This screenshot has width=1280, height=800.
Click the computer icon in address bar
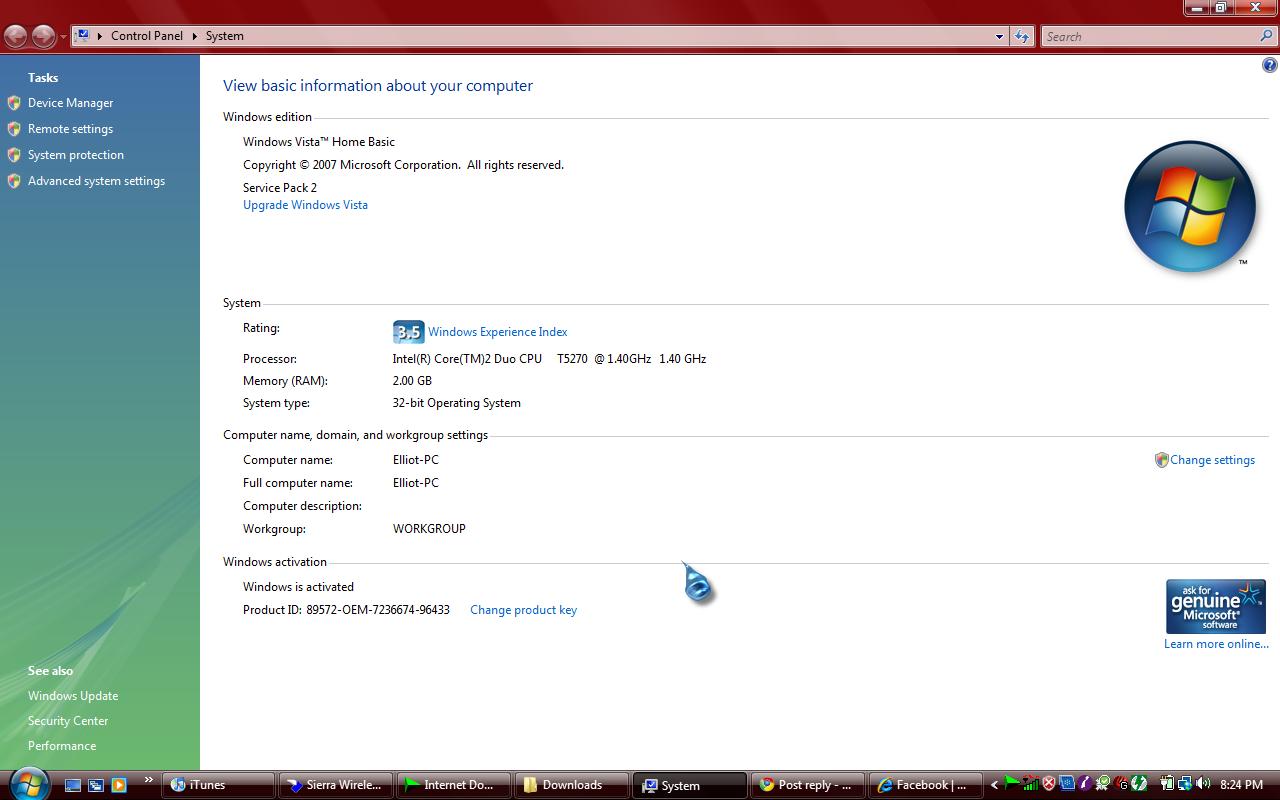click(x=83, y=36)
